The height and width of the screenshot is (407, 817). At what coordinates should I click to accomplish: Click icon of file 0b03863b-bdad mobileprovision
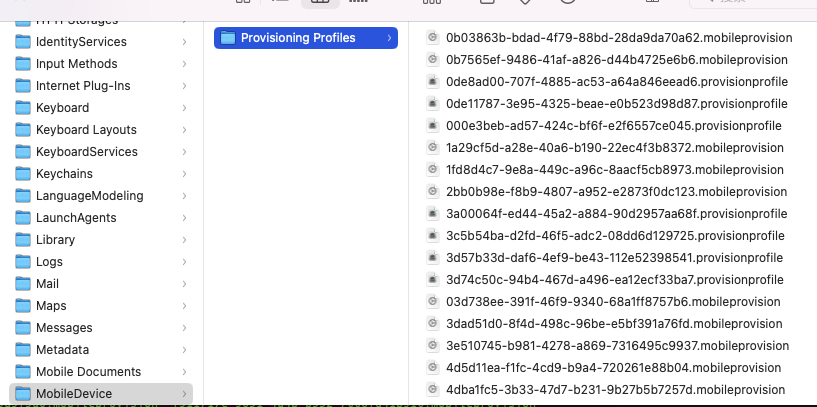tap(432, 38)
